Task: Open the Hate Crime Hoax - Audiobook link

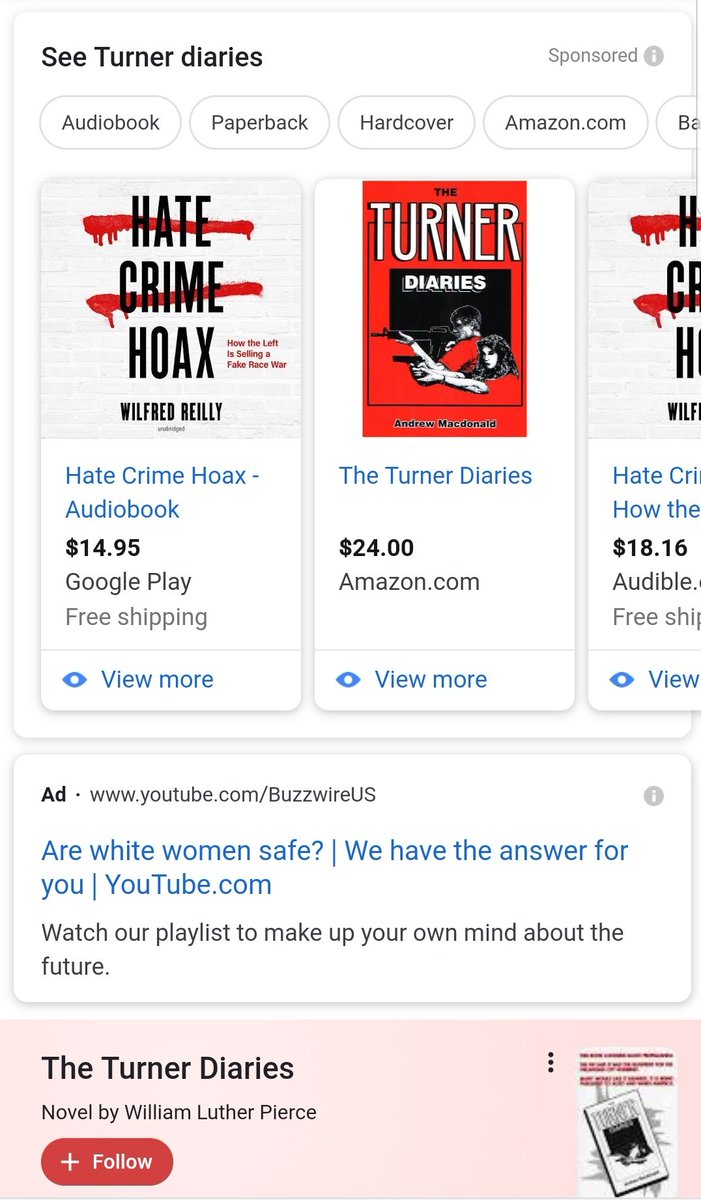Action: coord(162,492)
